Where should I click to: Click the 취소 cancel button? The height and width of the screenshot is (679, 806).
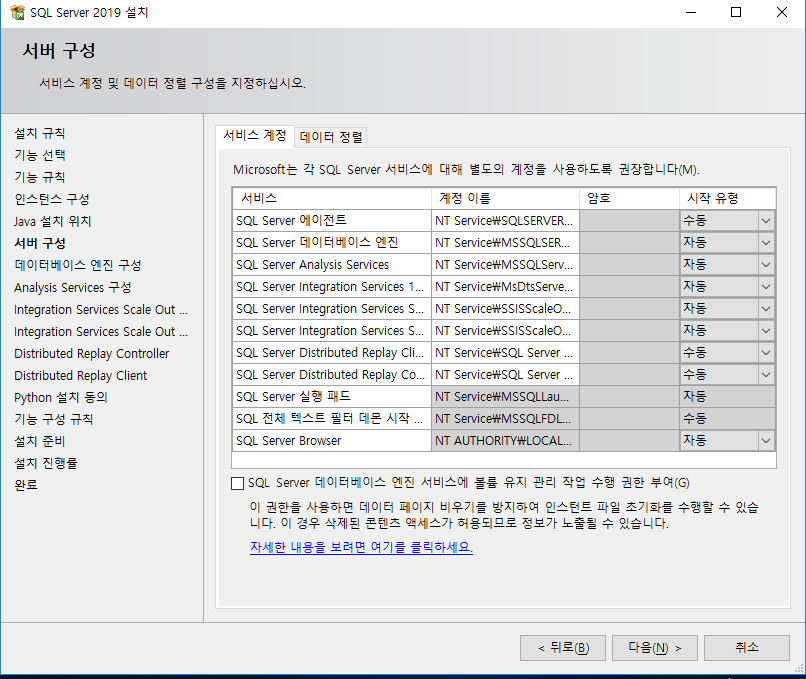click(x=747, y=648)
